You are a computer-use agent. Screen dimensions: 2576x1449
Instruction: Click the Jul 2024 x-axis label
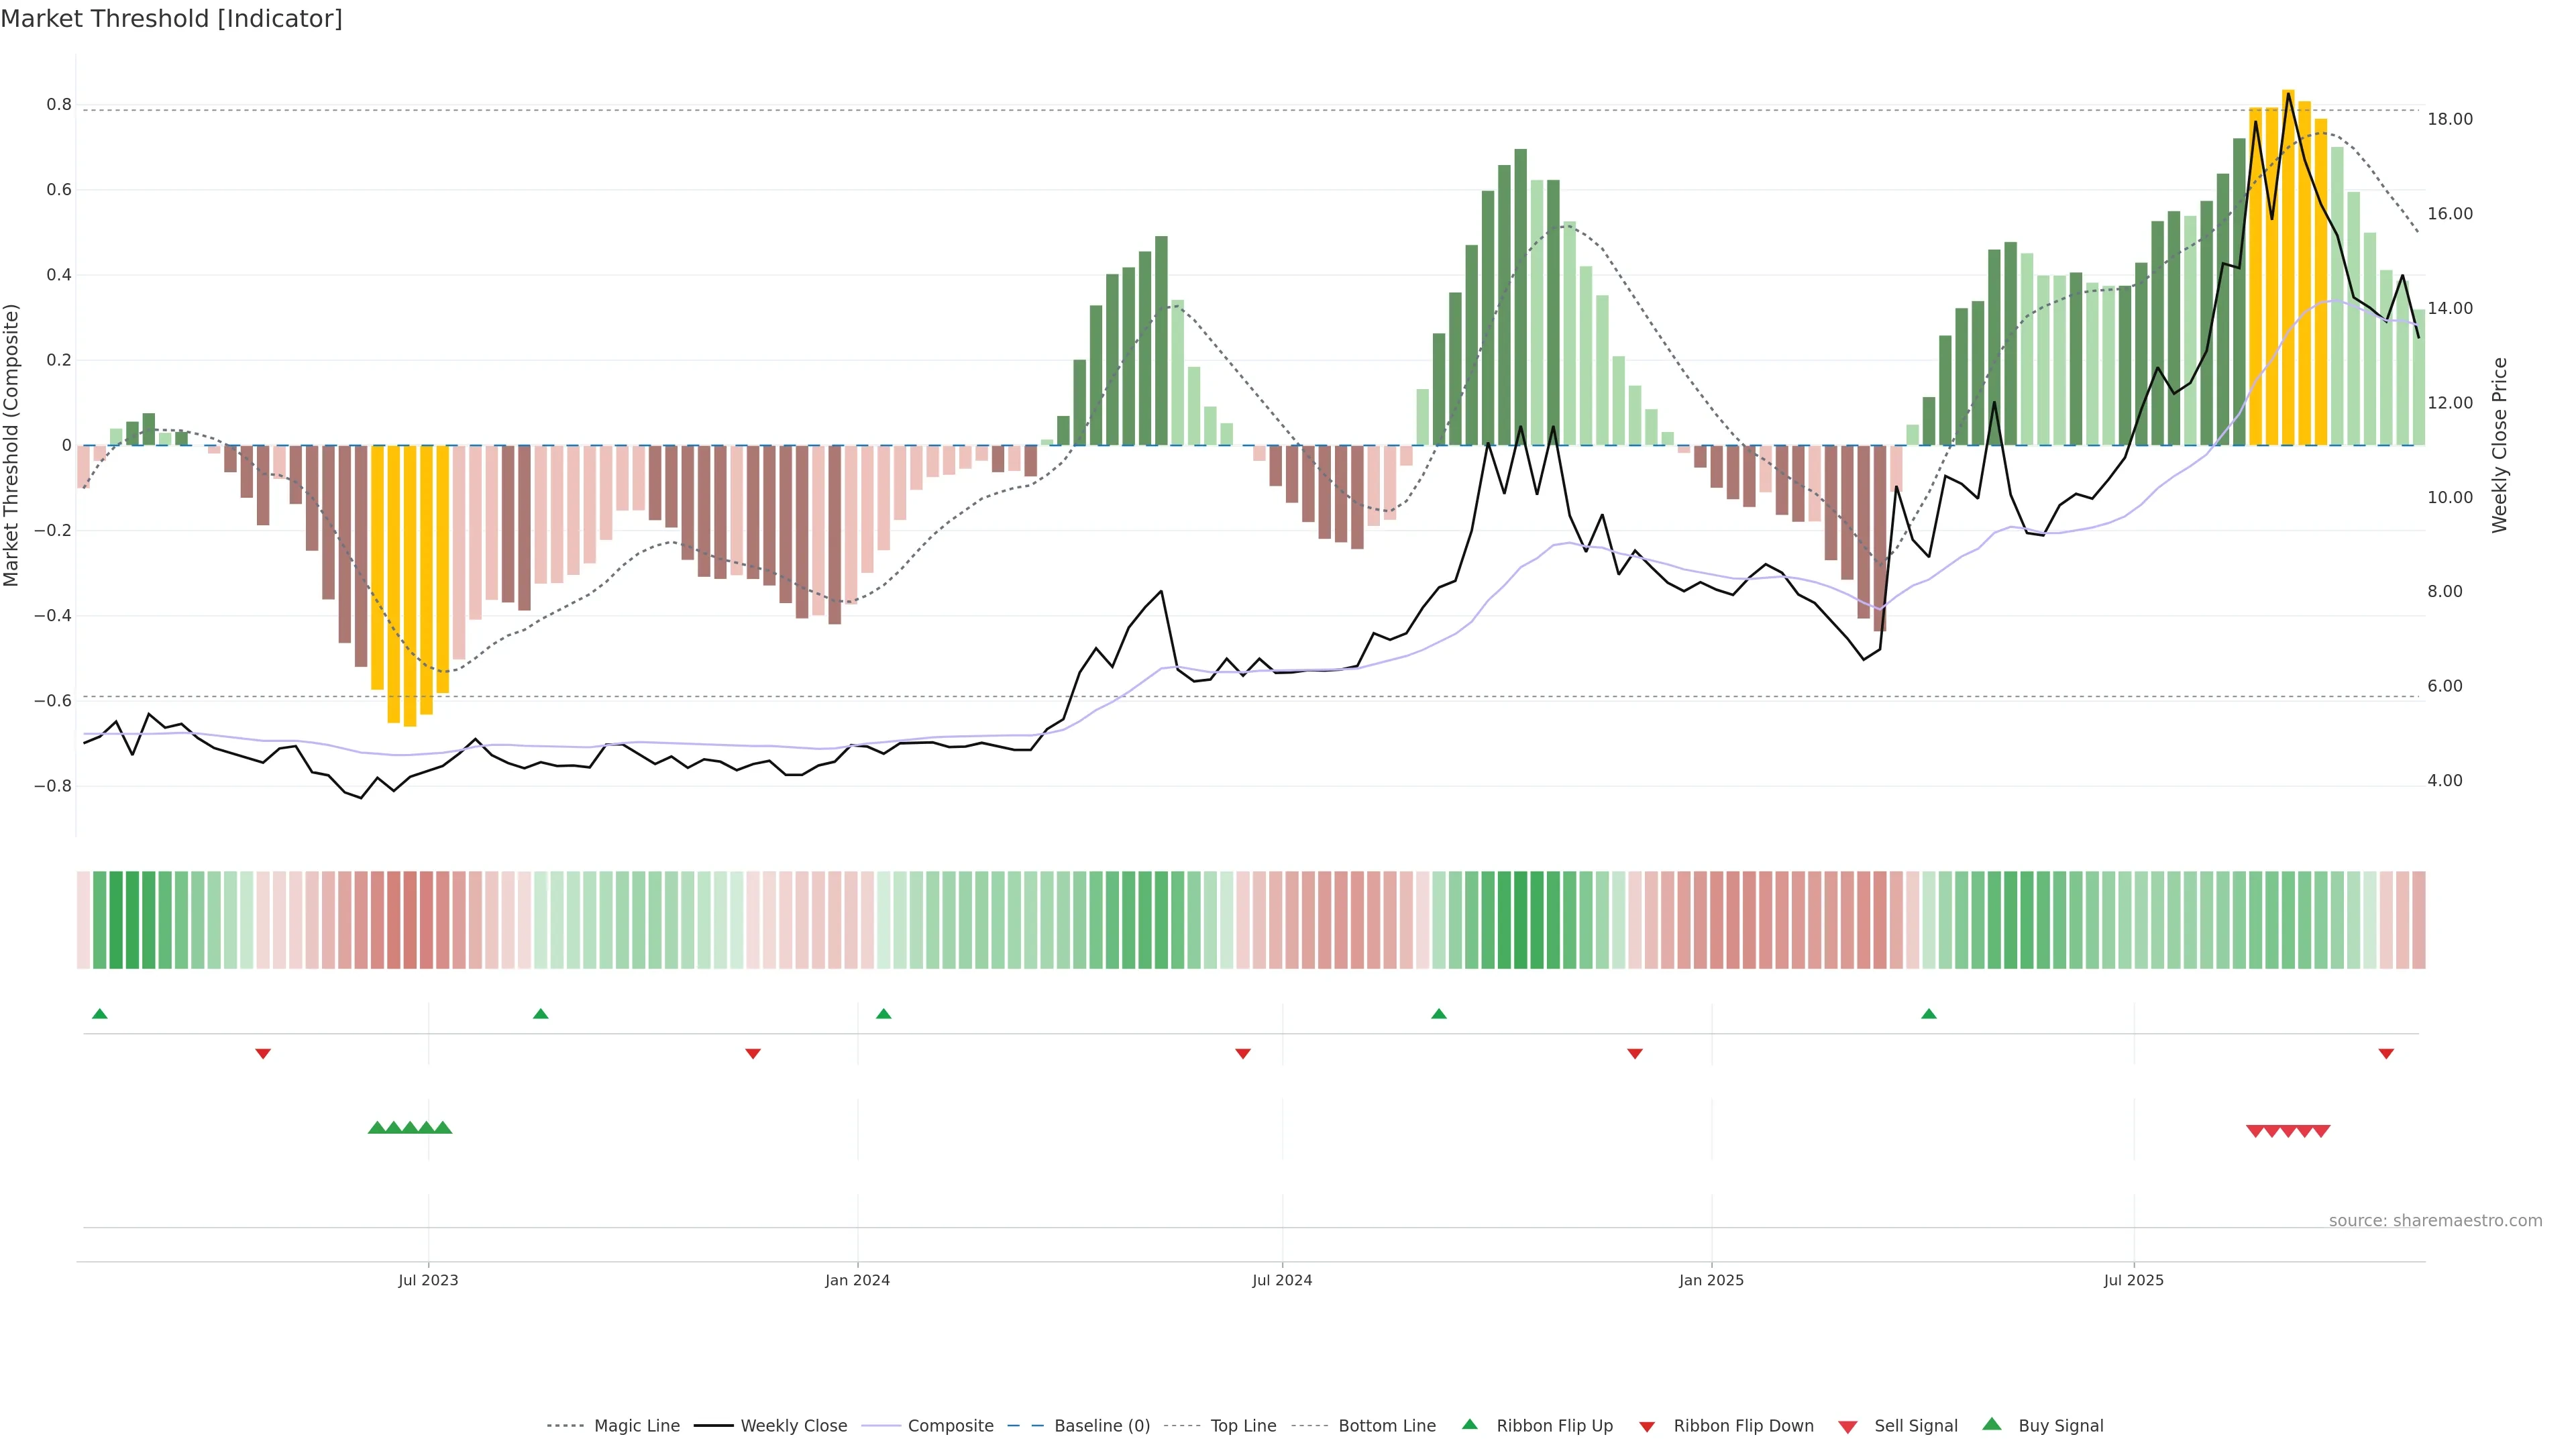pyautogui.click(x=1282, y=1280)
